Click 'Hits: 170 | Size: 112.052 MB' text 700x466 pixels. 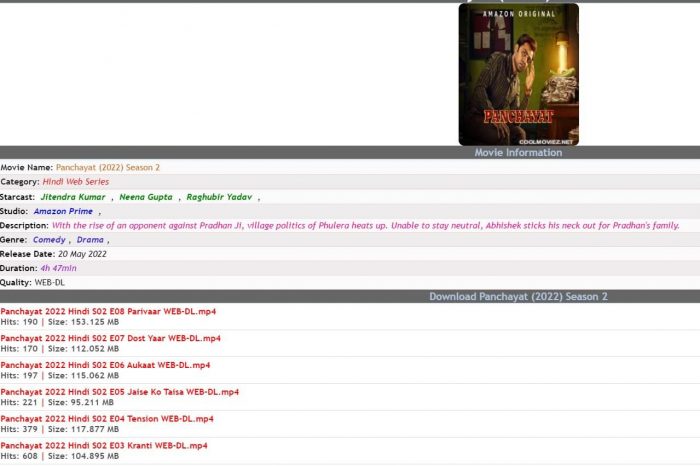tap(60, 349)
